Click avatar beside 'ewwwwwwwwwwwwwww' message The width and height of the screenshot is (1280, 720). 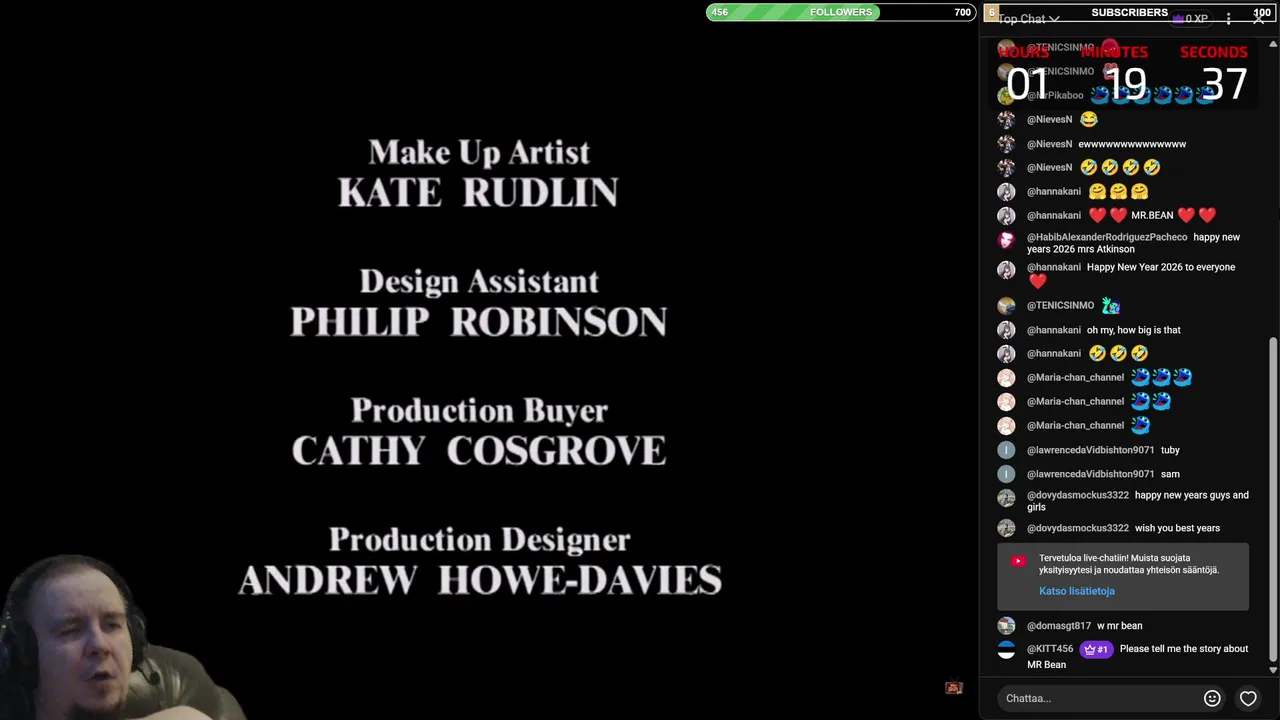[1006, 144]
